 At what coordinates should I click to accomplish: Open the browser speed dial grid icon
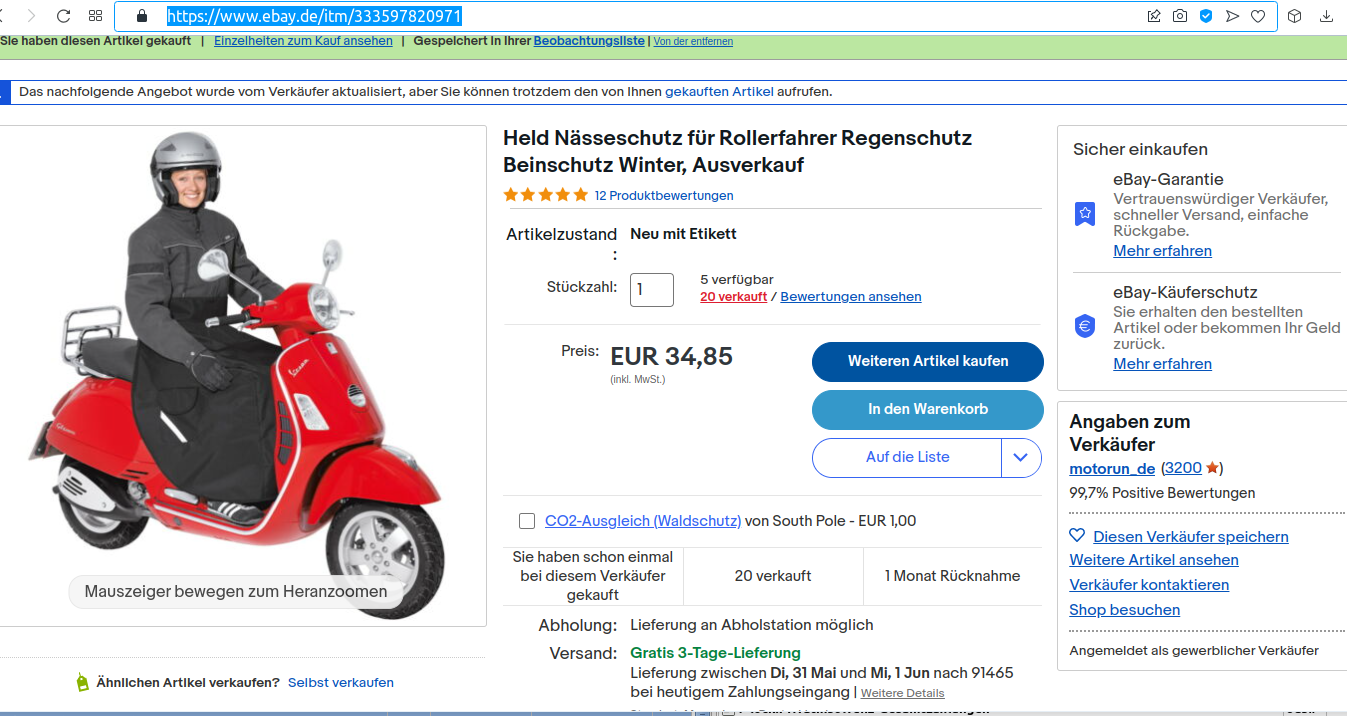tap(95, 16)
